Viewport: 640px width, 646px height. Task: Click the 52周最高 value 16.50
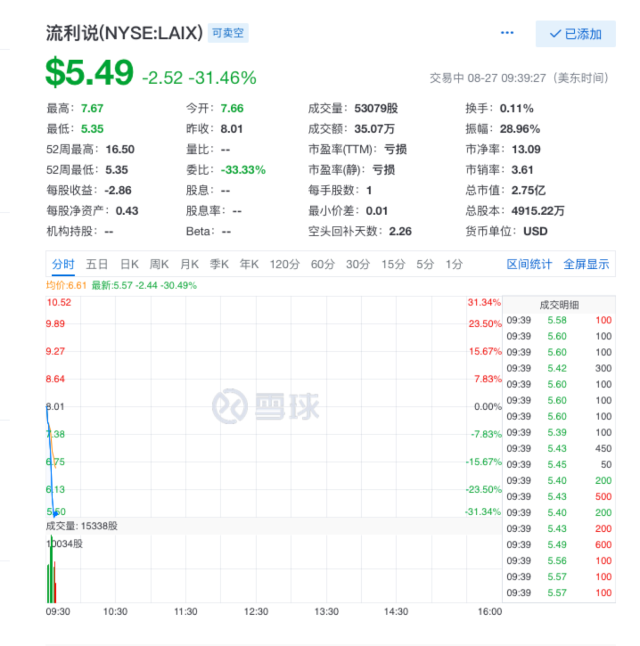(120, 149)
